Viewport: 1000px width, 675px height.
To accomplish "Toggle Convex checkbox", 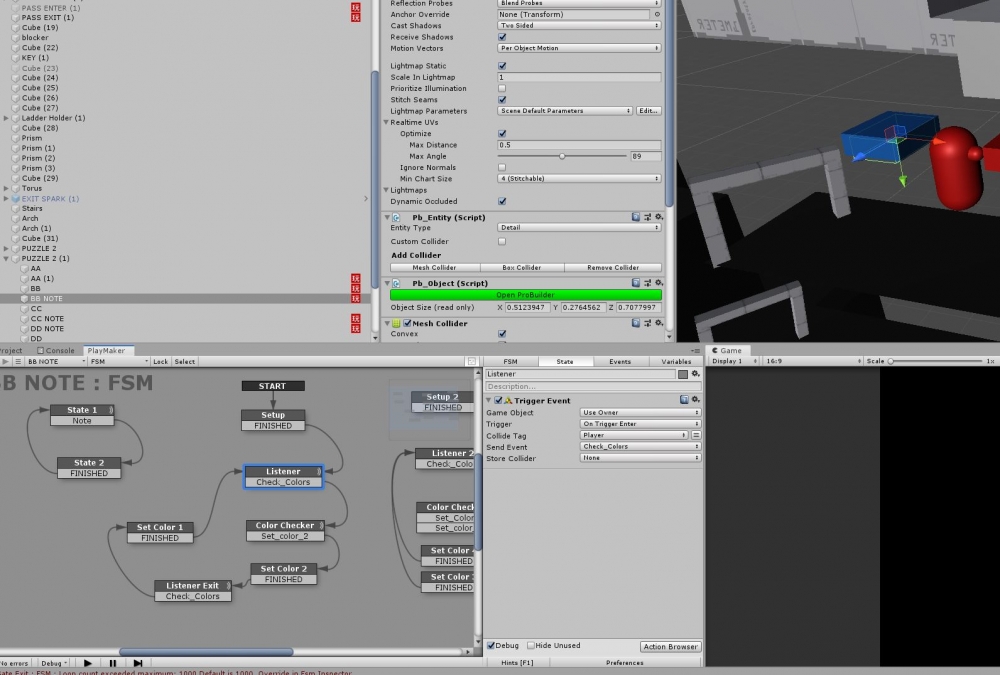I will point(502,334).
